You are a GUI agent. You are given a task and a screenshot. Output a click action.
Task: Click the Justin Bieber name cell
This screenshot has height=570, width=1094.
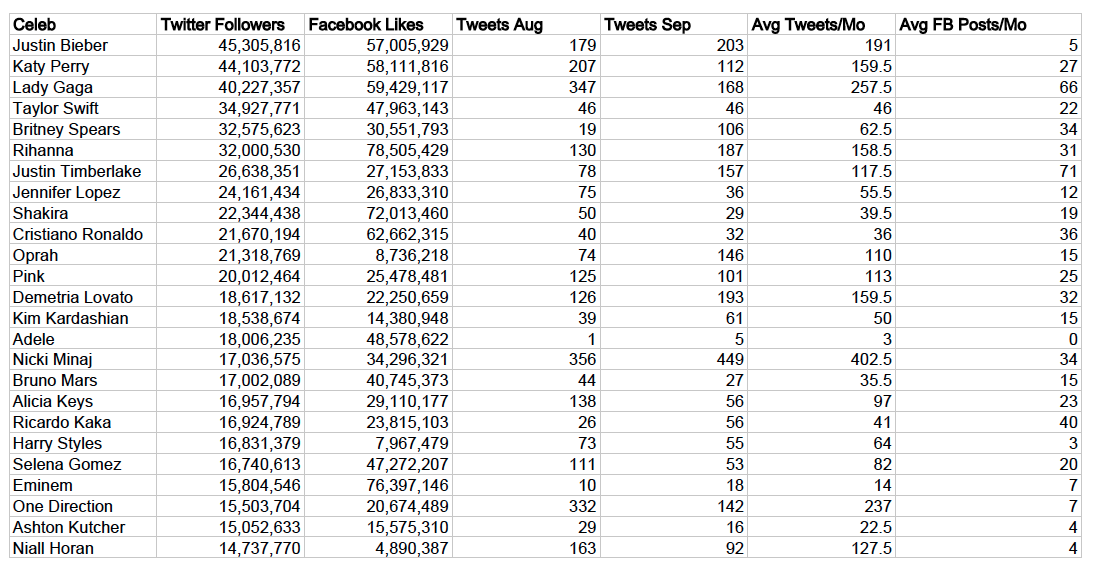coord(83,45)
